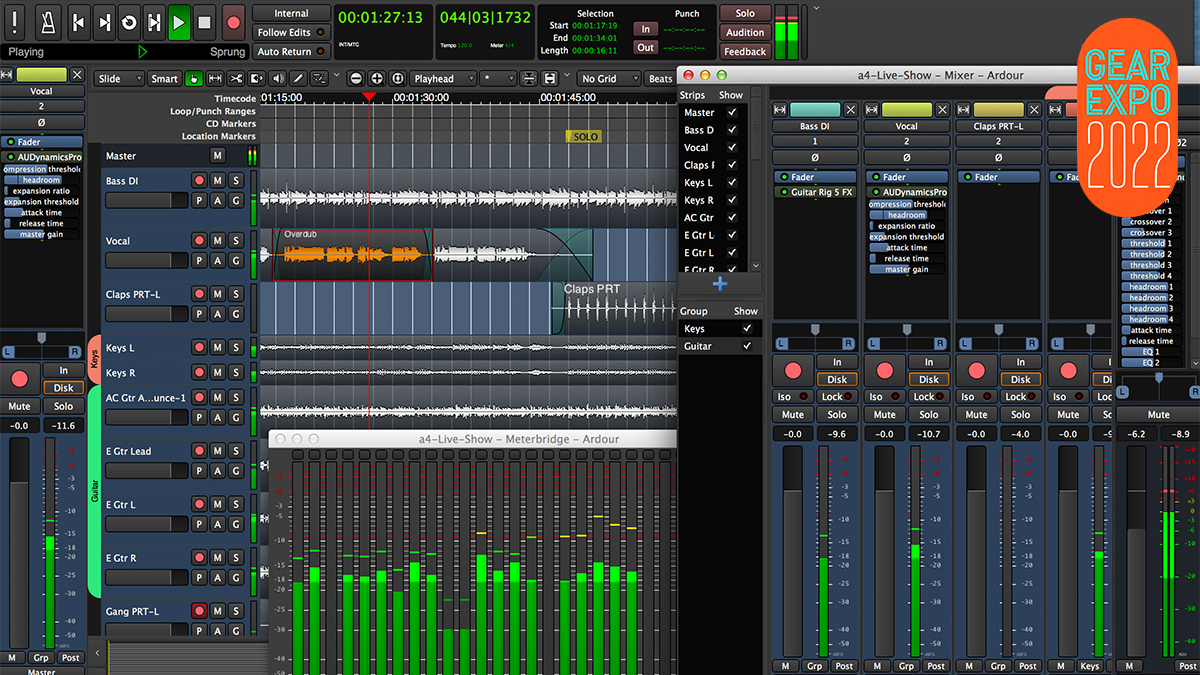
Task: Click the Punch In button
Action: (x=646, y=29)
